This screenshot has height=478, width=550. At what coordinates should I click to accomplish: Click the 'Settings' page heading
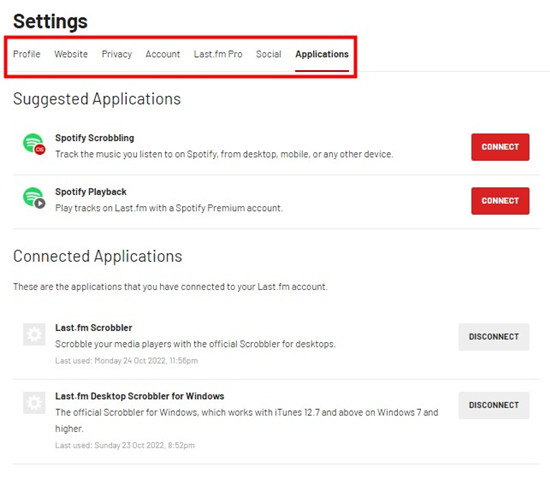[51, 21]
